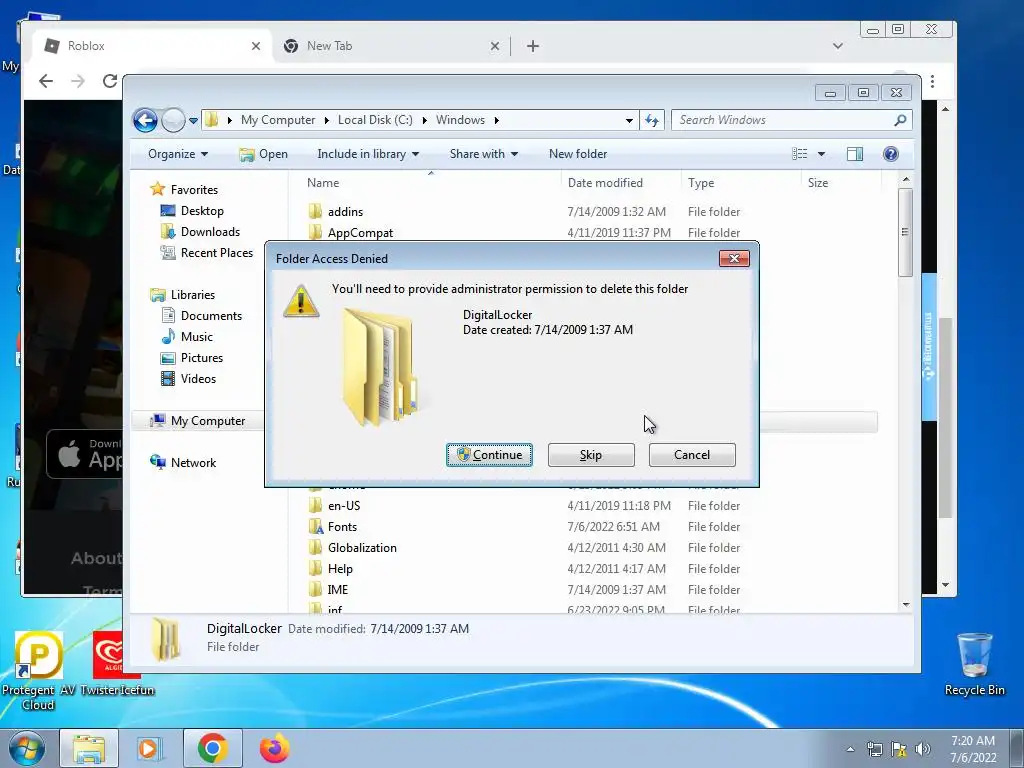Close the Folder Access Denied dialog

[x=734, y=259]
